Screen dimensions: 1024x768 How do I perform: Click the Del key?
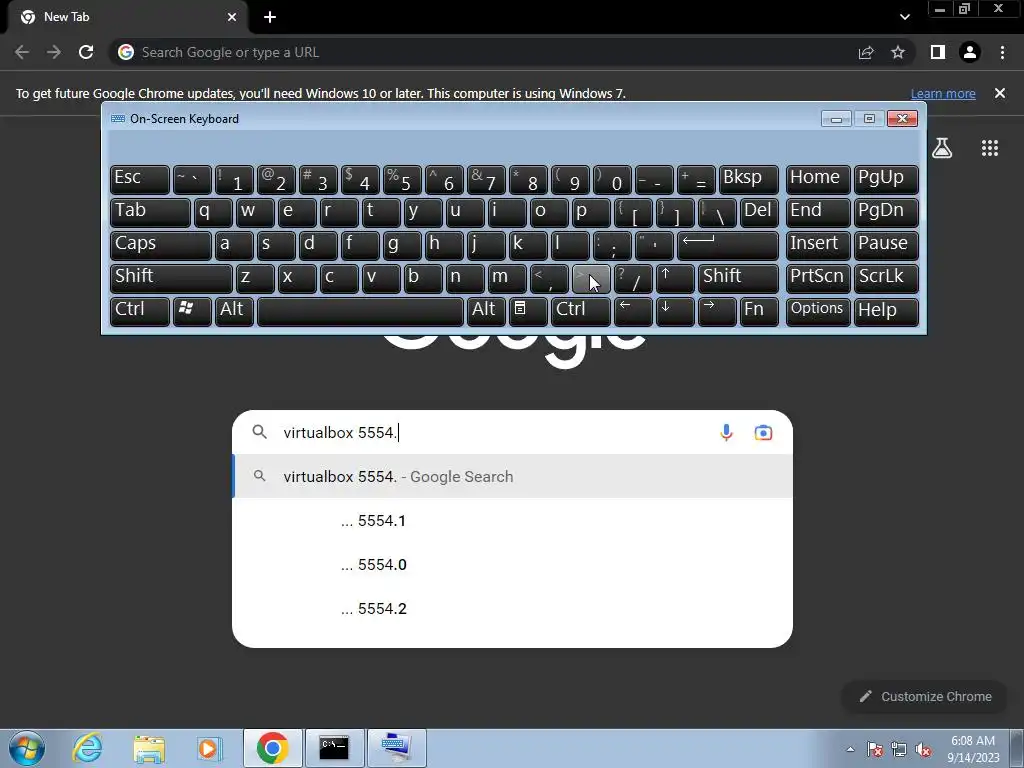tap(760, 212)
